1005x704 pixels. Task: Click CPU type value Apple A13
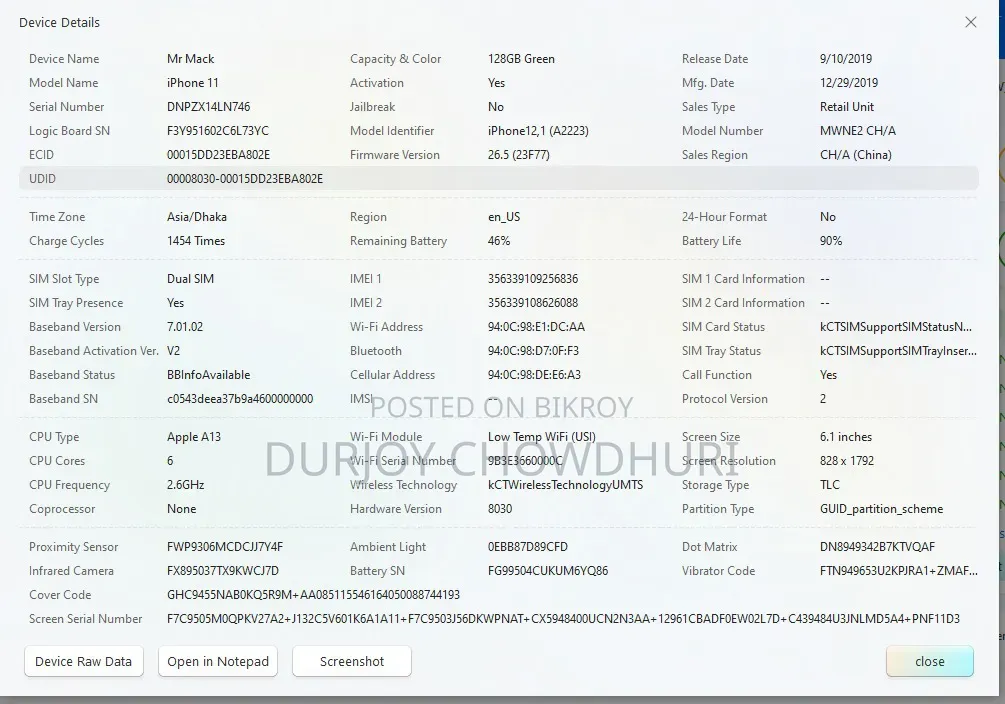tap(194, 437)
